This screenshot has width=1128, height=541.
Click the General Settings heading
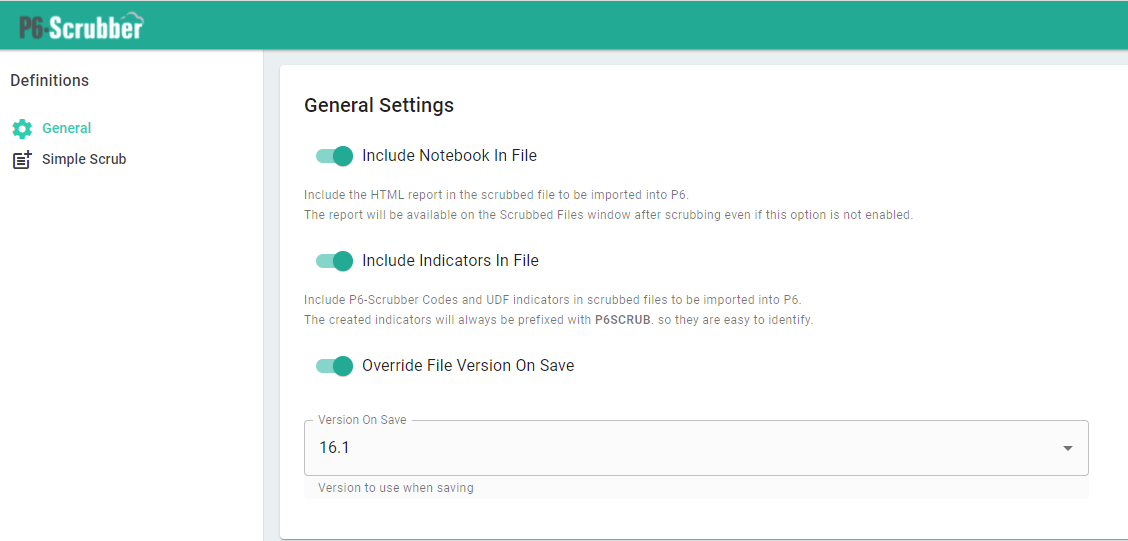pos(378,105)
